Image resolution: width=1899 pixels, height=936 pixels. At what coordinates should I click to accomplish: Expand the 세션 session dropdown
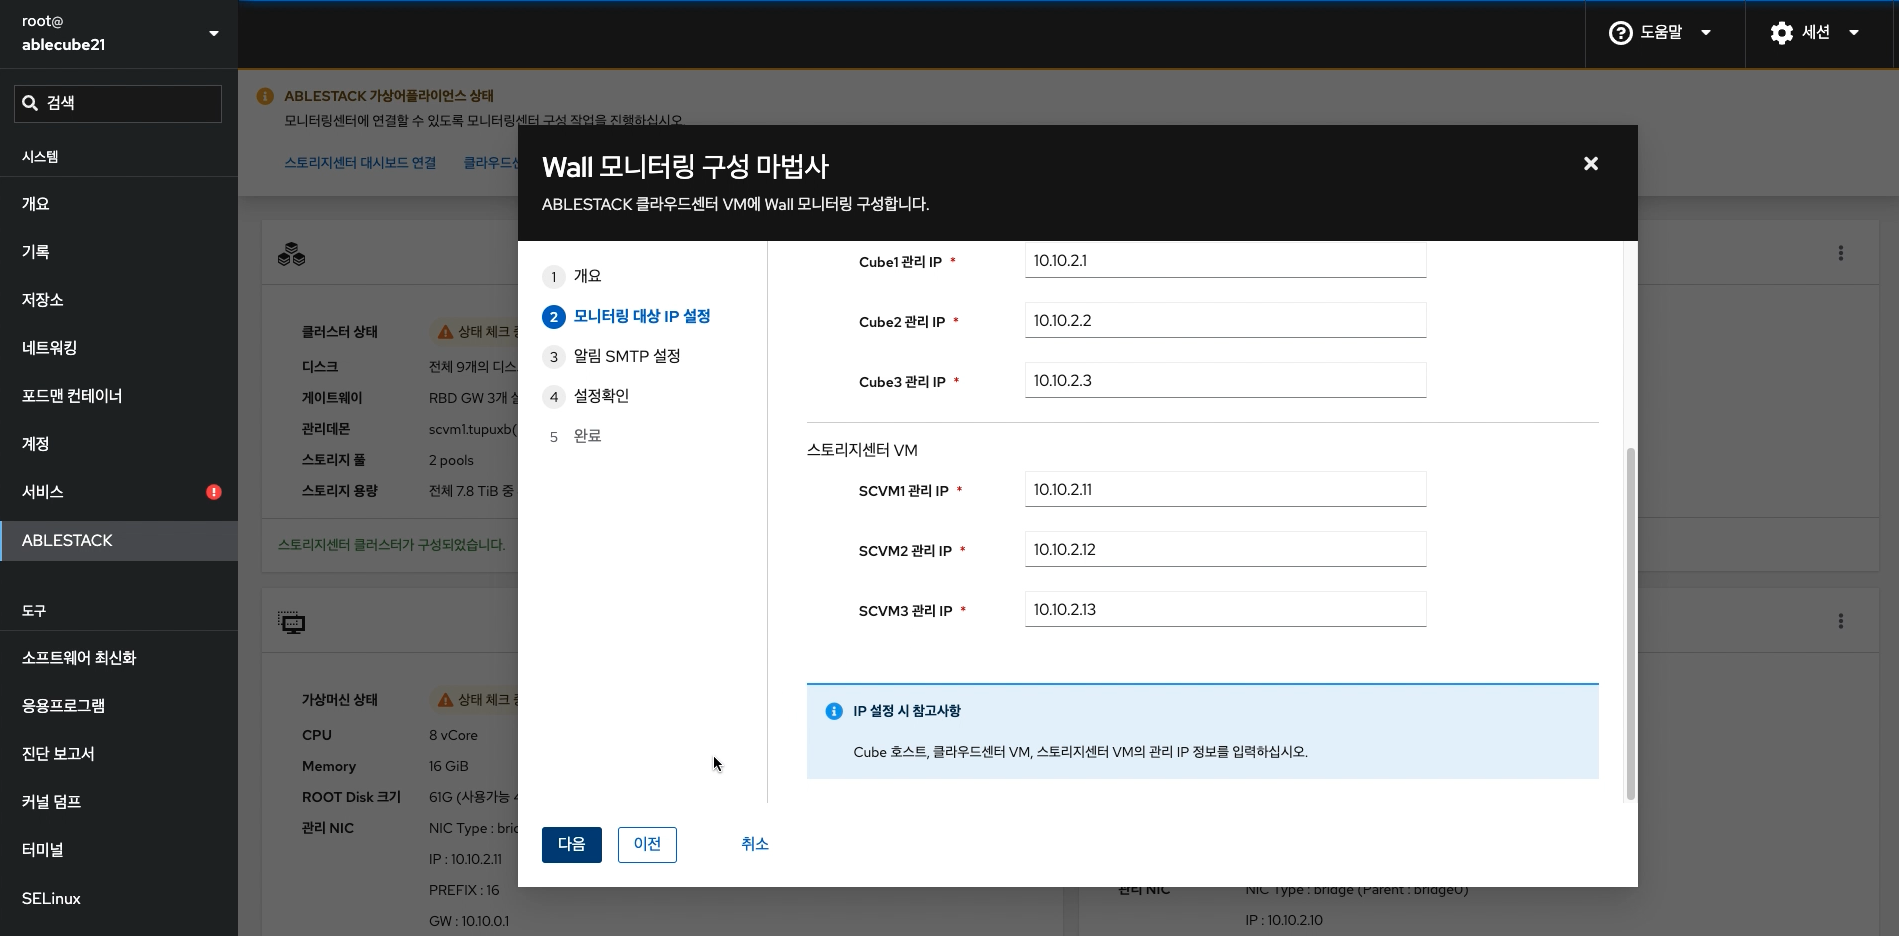coord(1817,33)
